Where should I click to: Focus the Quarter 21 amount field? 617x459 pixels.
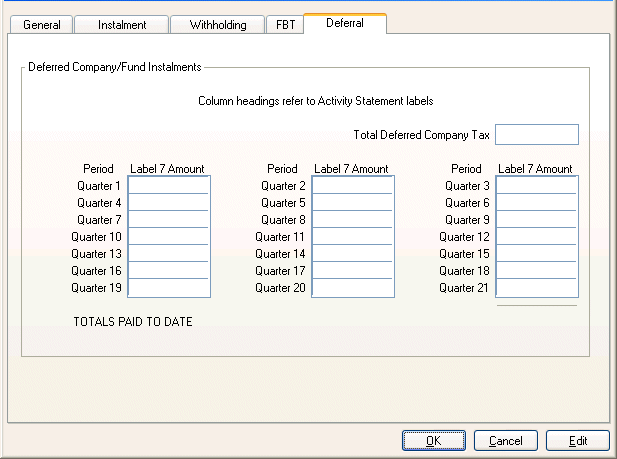click(536, 288)
